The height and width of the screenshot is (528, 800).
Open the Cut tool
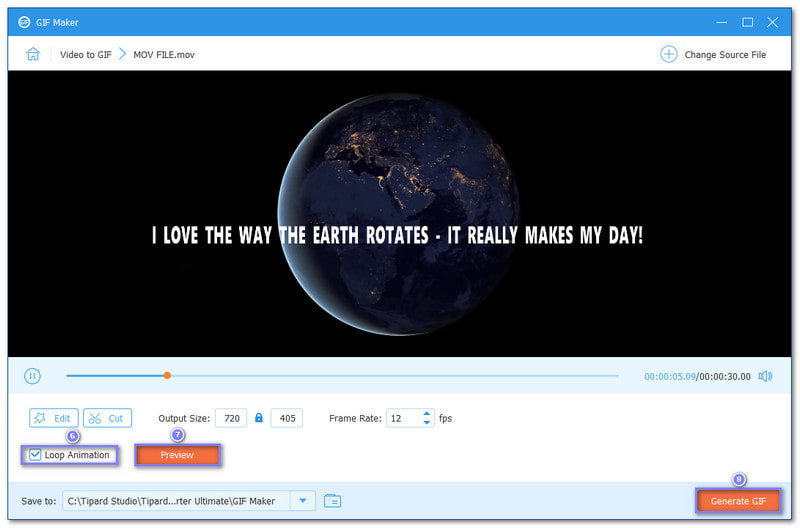[107, 418]
